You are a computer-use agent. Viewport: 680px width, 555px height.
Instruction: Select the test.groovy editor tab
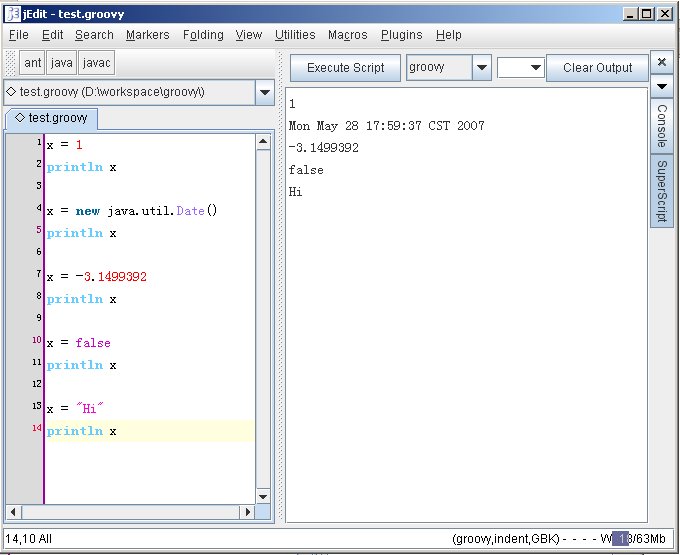[x=51, y=118]
